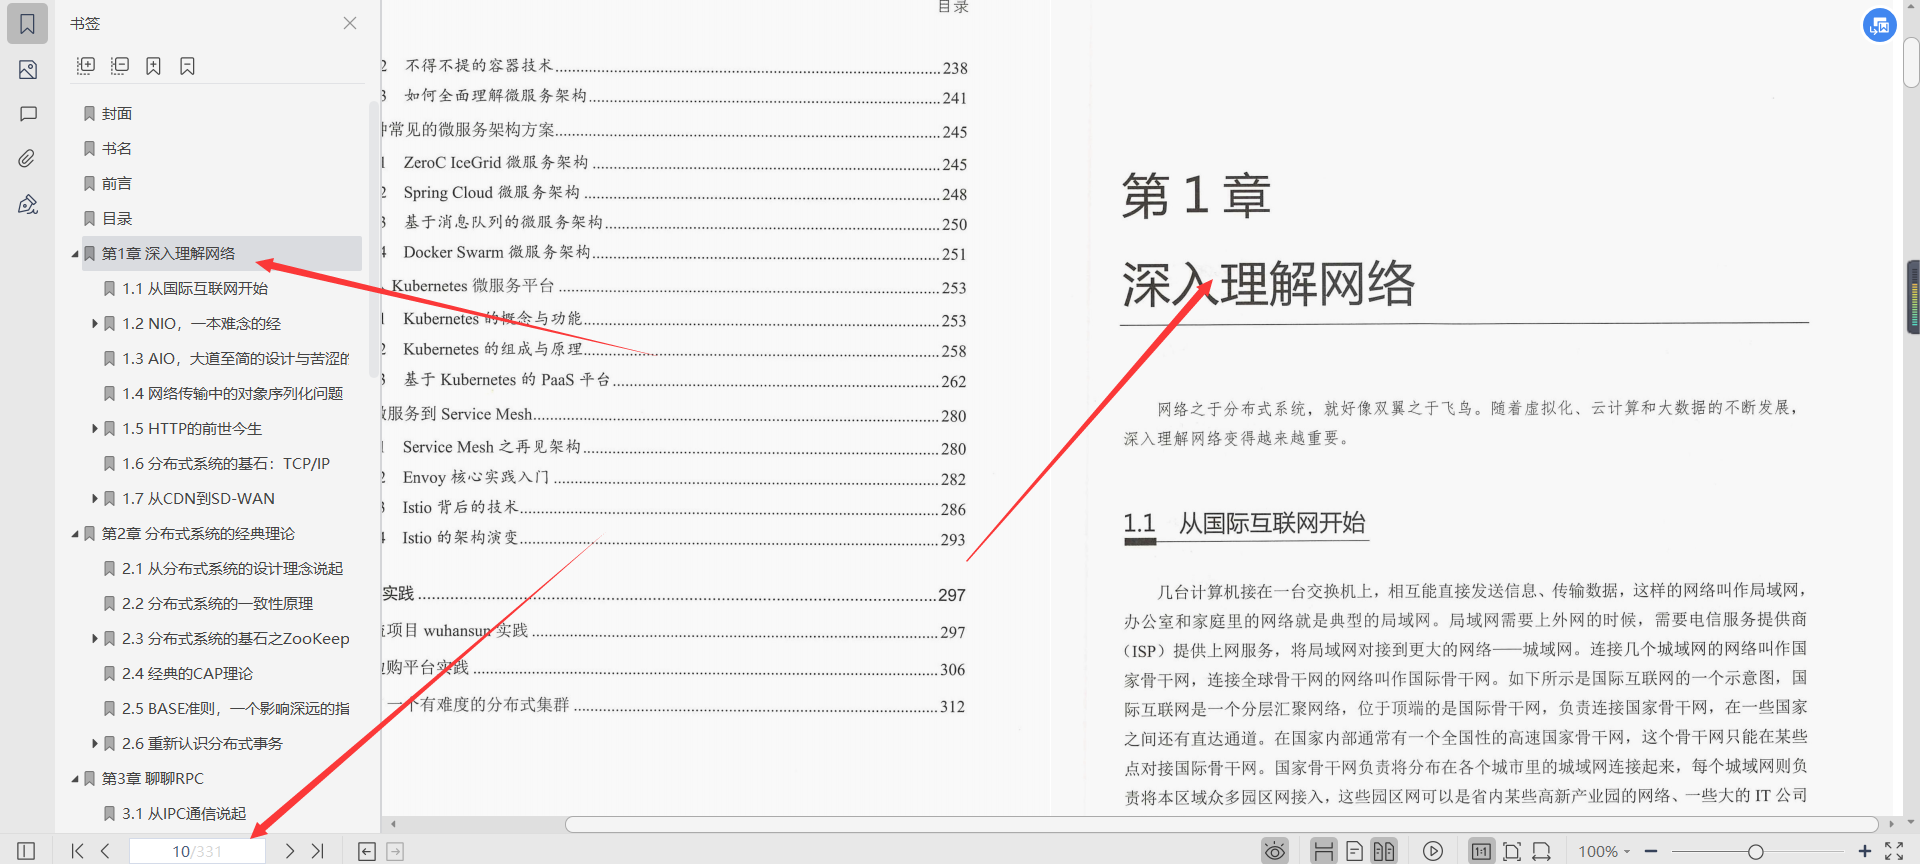Click the add bookmark icon
The height and width of the screenshot is (864, 1920).
pos(153,66)
